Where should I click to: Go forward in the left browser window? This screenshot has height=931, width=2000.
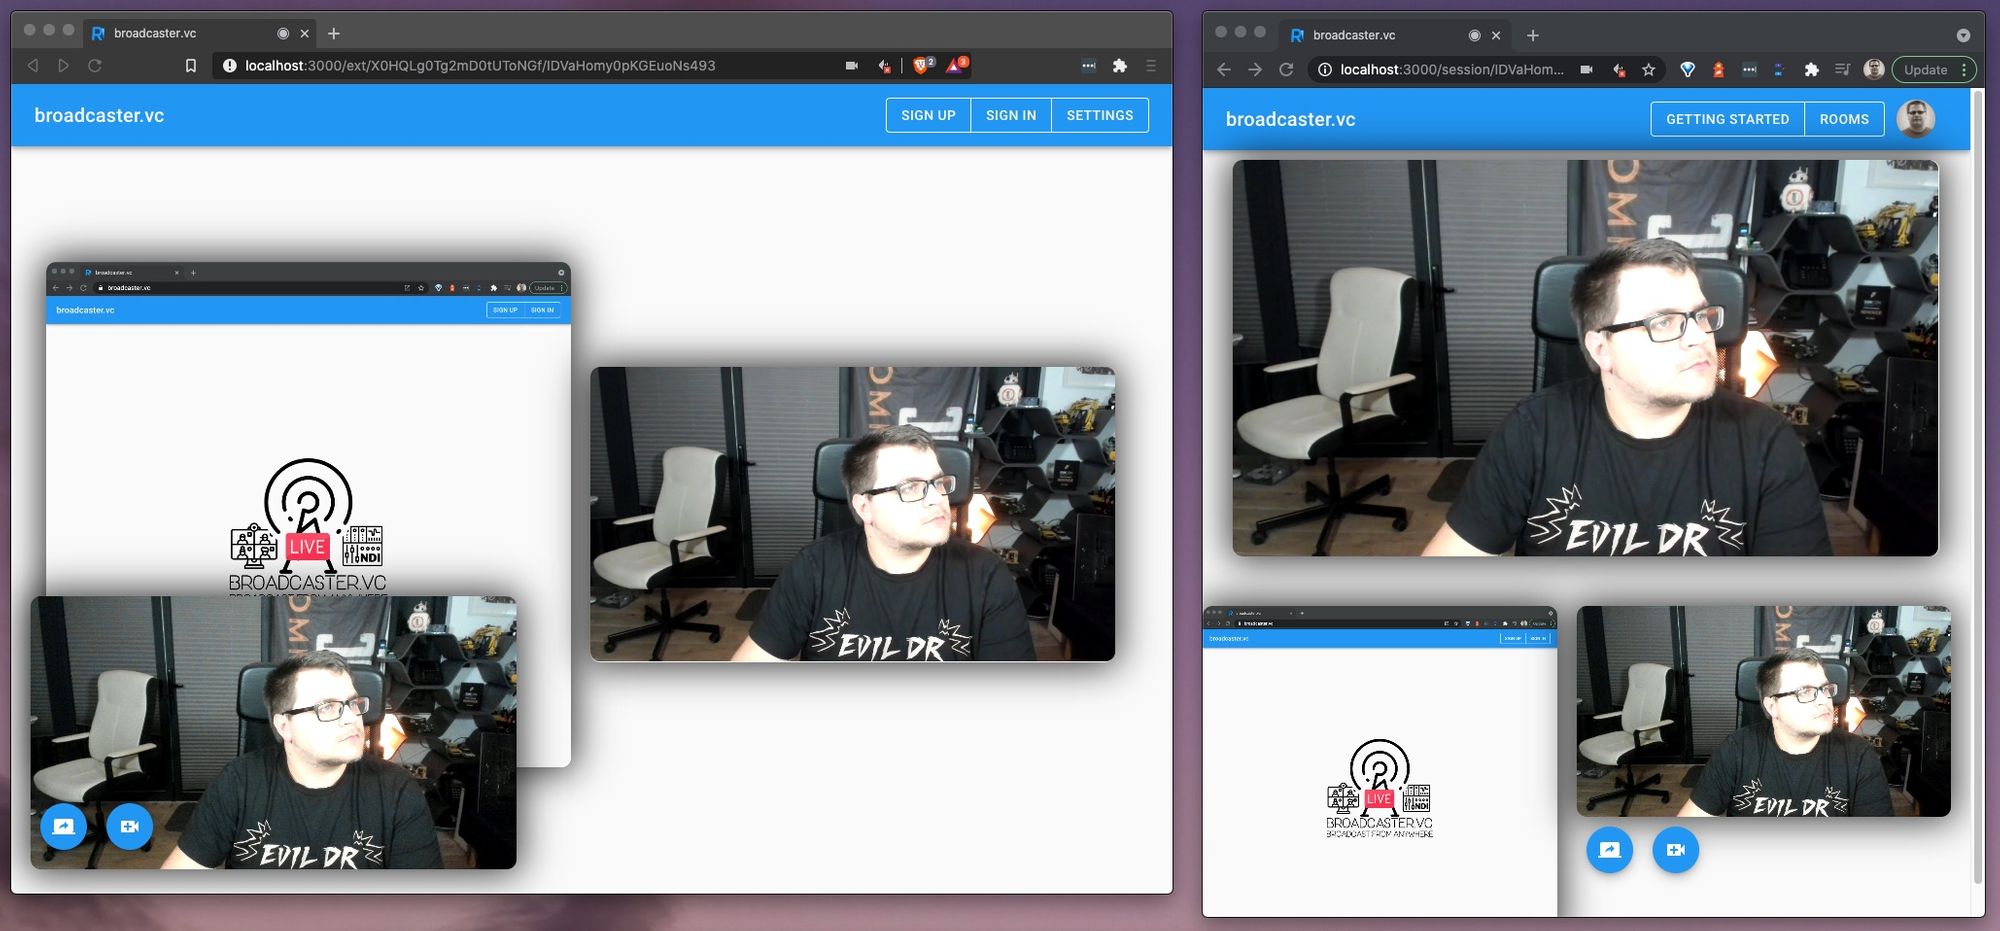[x=63, y=65]
